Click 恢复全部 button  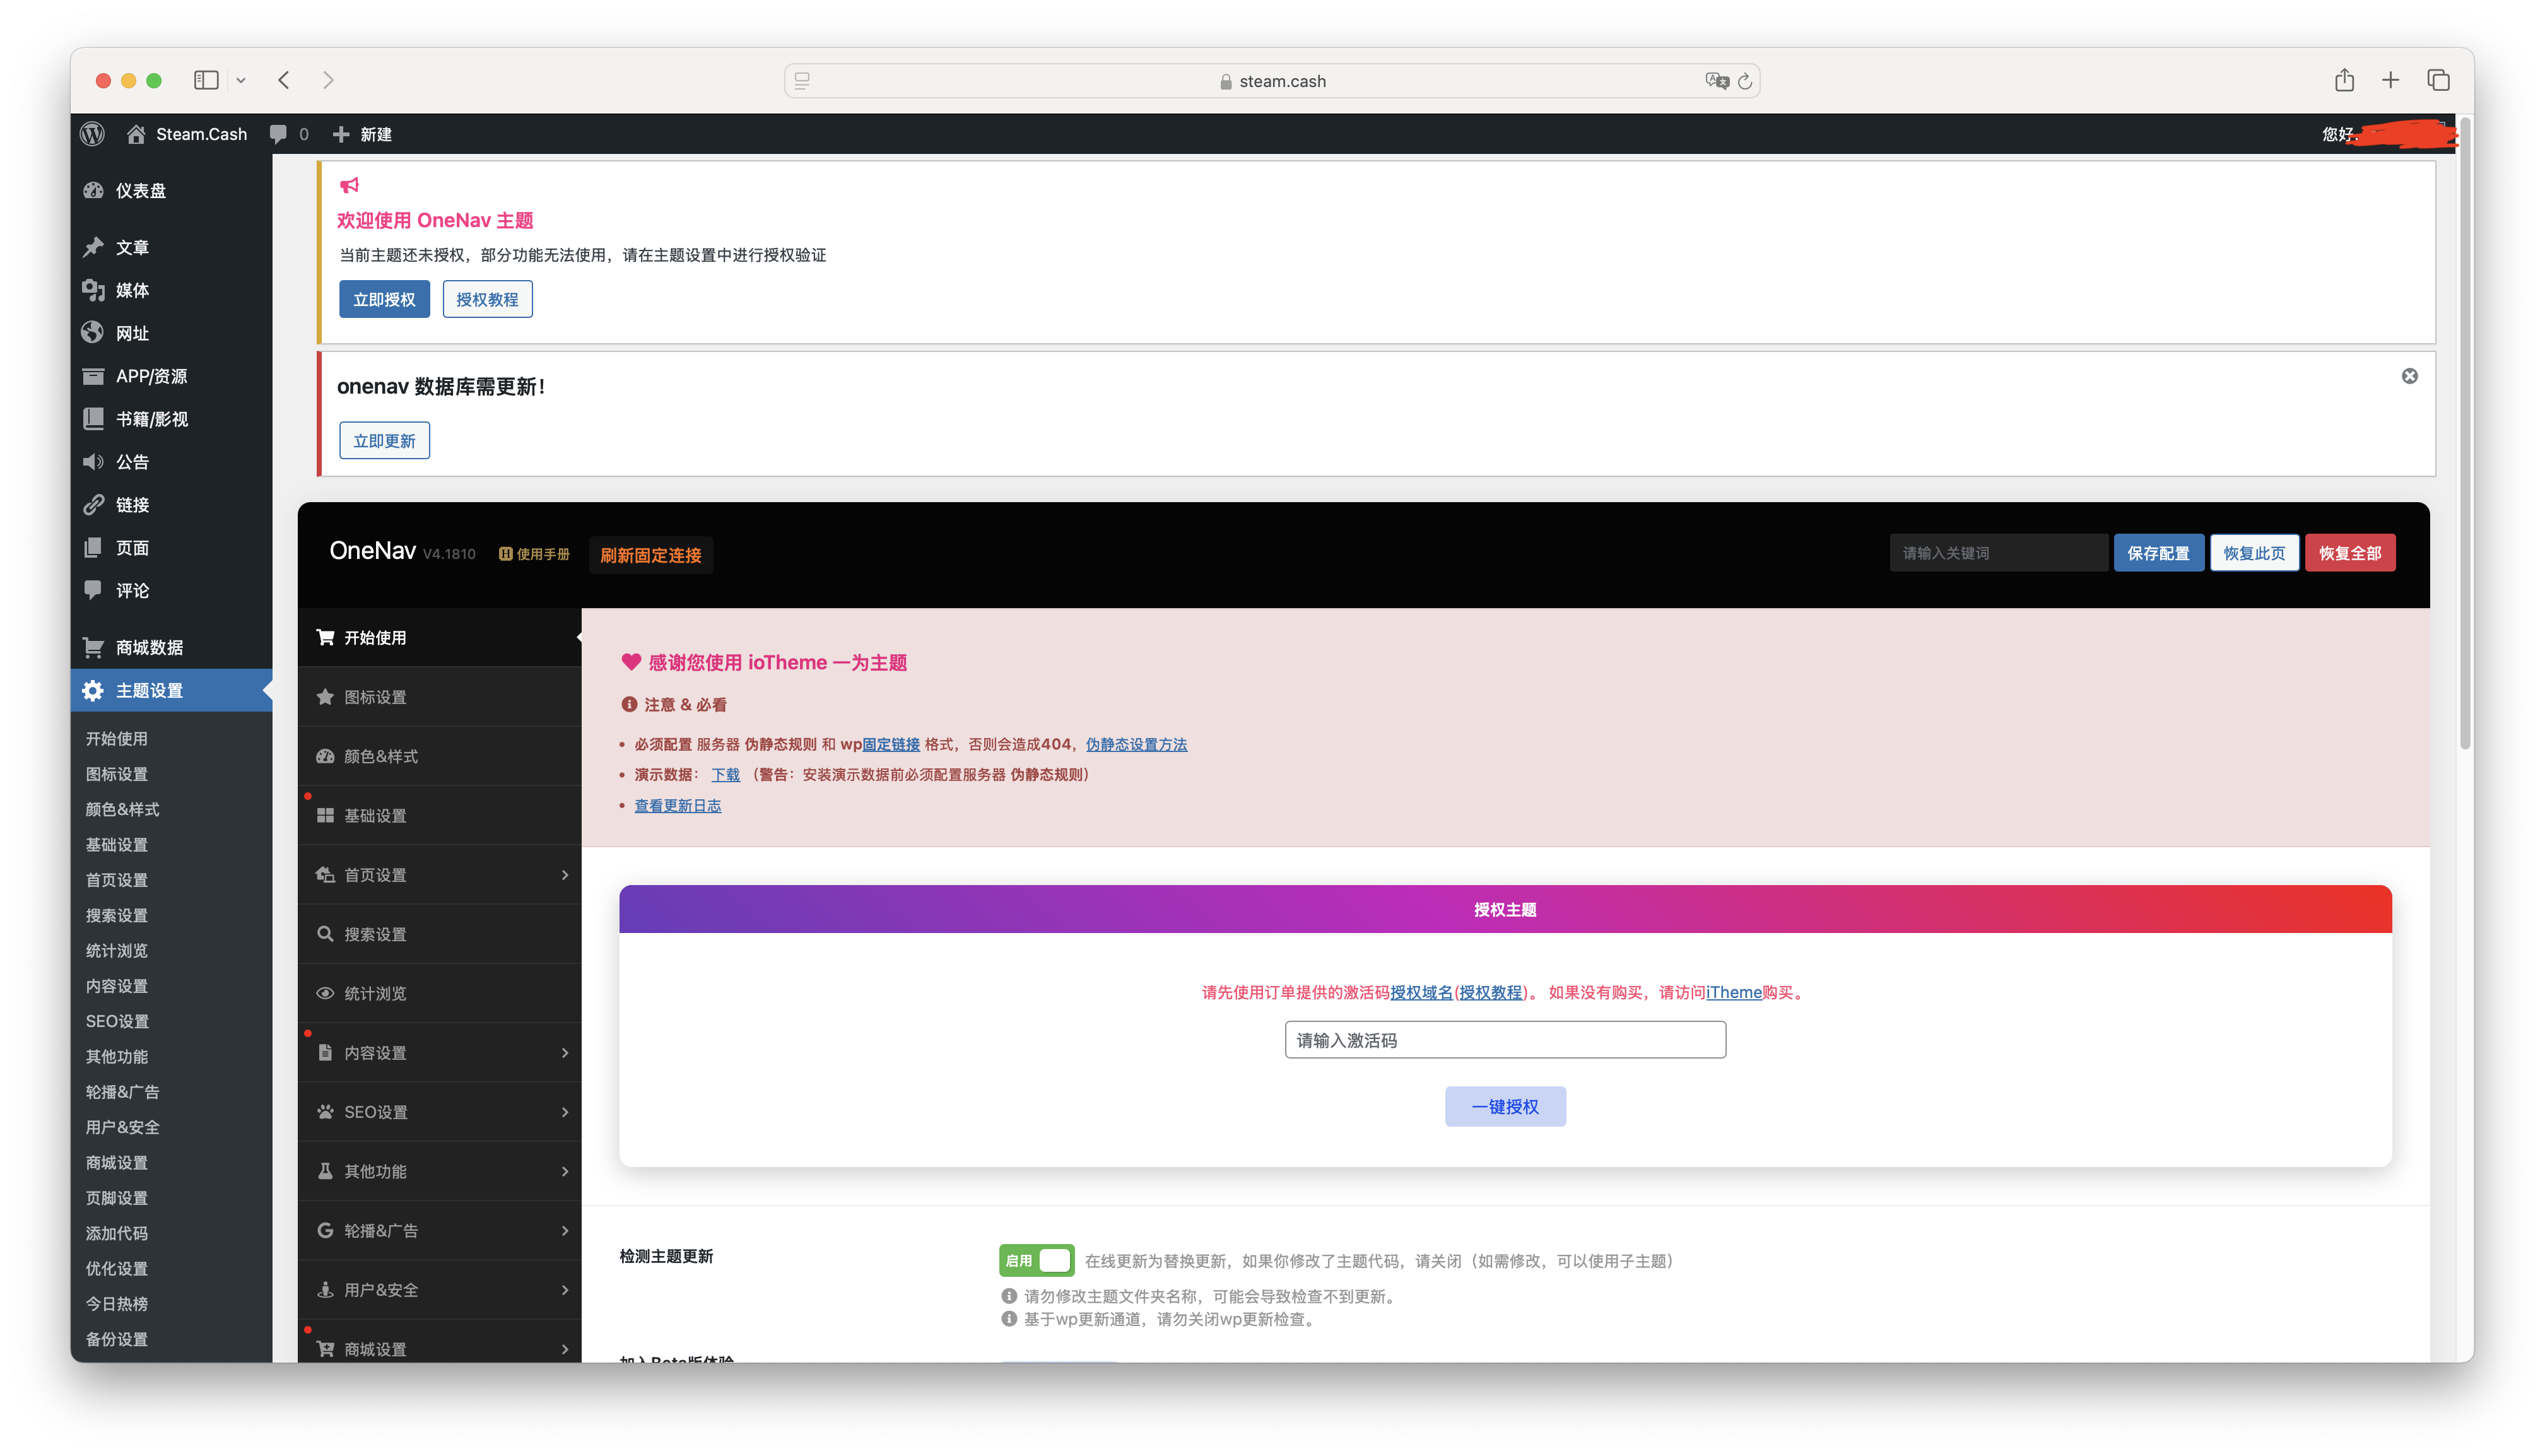[x=2350, y=553]
